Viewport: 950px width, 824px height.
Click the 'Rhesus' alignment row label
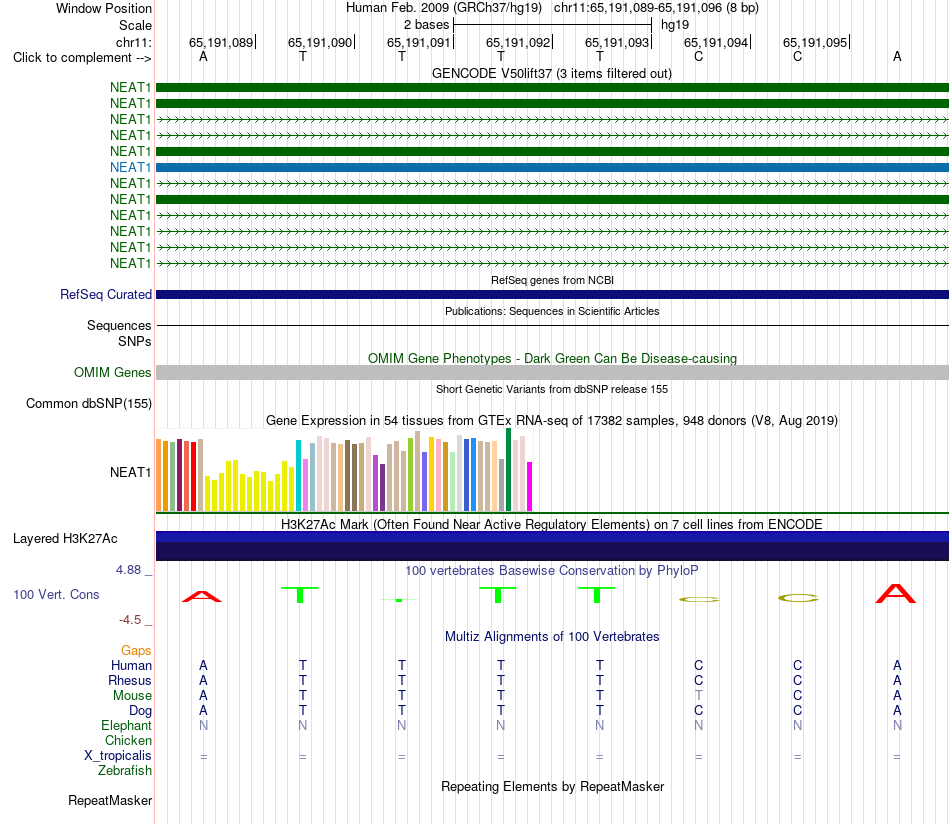(130, 680)
